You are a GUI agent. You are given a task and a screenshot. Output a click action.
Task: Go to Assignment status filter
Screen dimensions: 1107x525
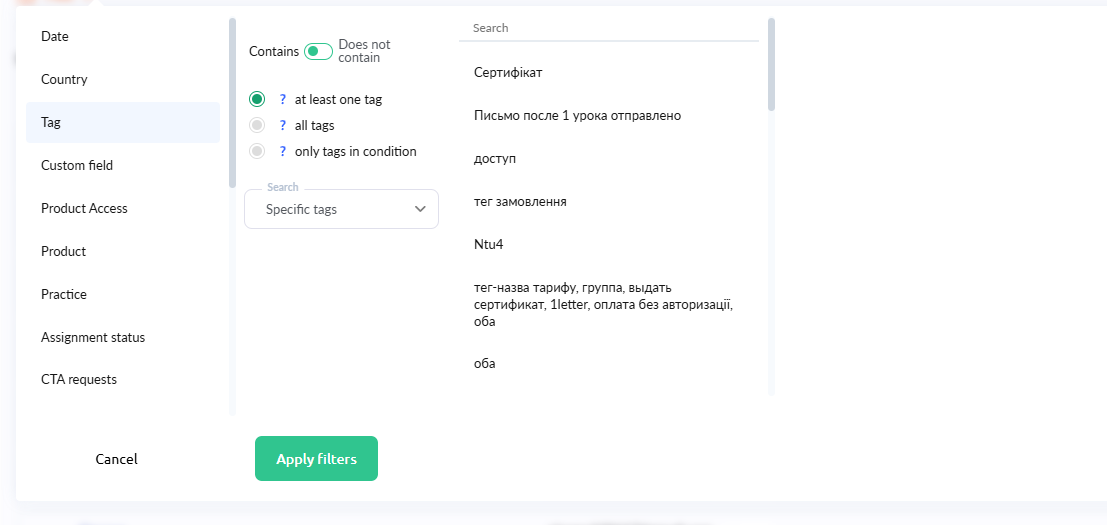93,337
